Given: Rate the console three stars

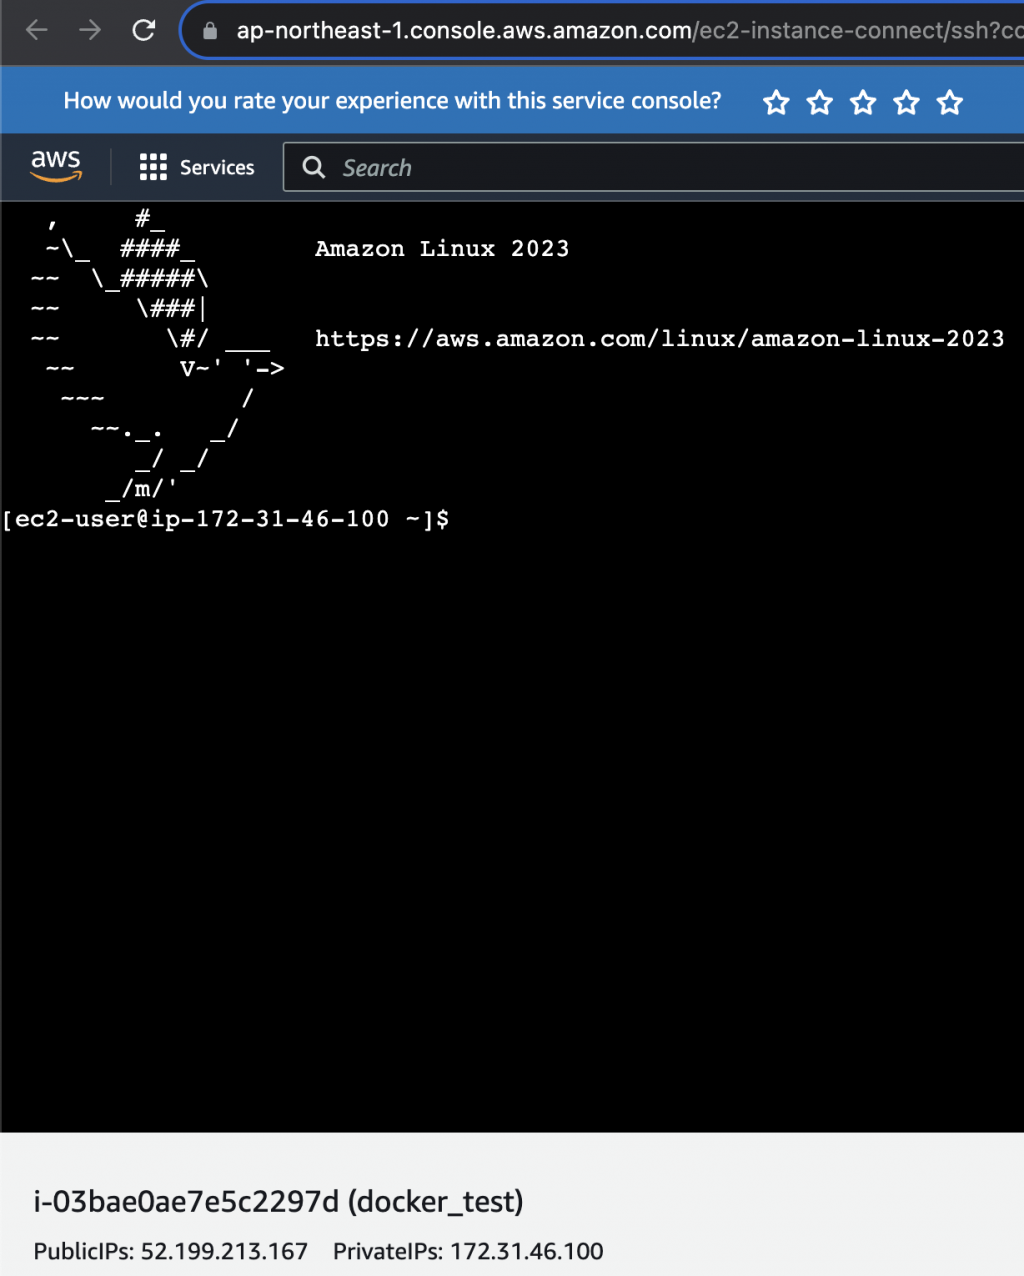Looking at the screenshot, I should (x=863, y=102).
